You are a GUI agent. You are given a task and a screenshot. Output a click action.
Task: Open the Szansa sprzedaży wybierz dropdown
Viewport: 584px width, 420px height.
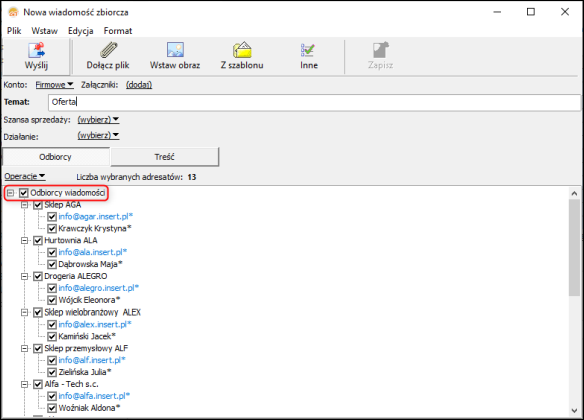[x=98, y=120]
